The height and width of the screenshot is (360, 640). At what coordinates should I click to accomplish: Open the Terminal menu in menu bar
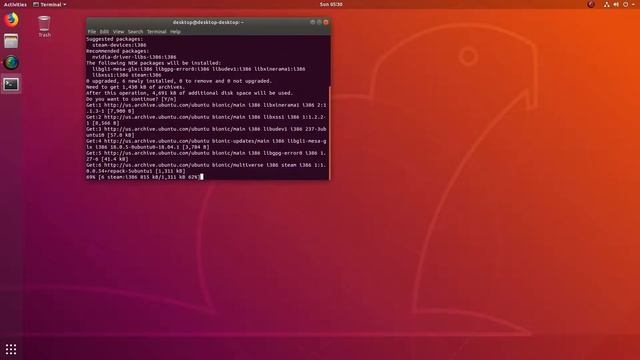tap(156, 31)
